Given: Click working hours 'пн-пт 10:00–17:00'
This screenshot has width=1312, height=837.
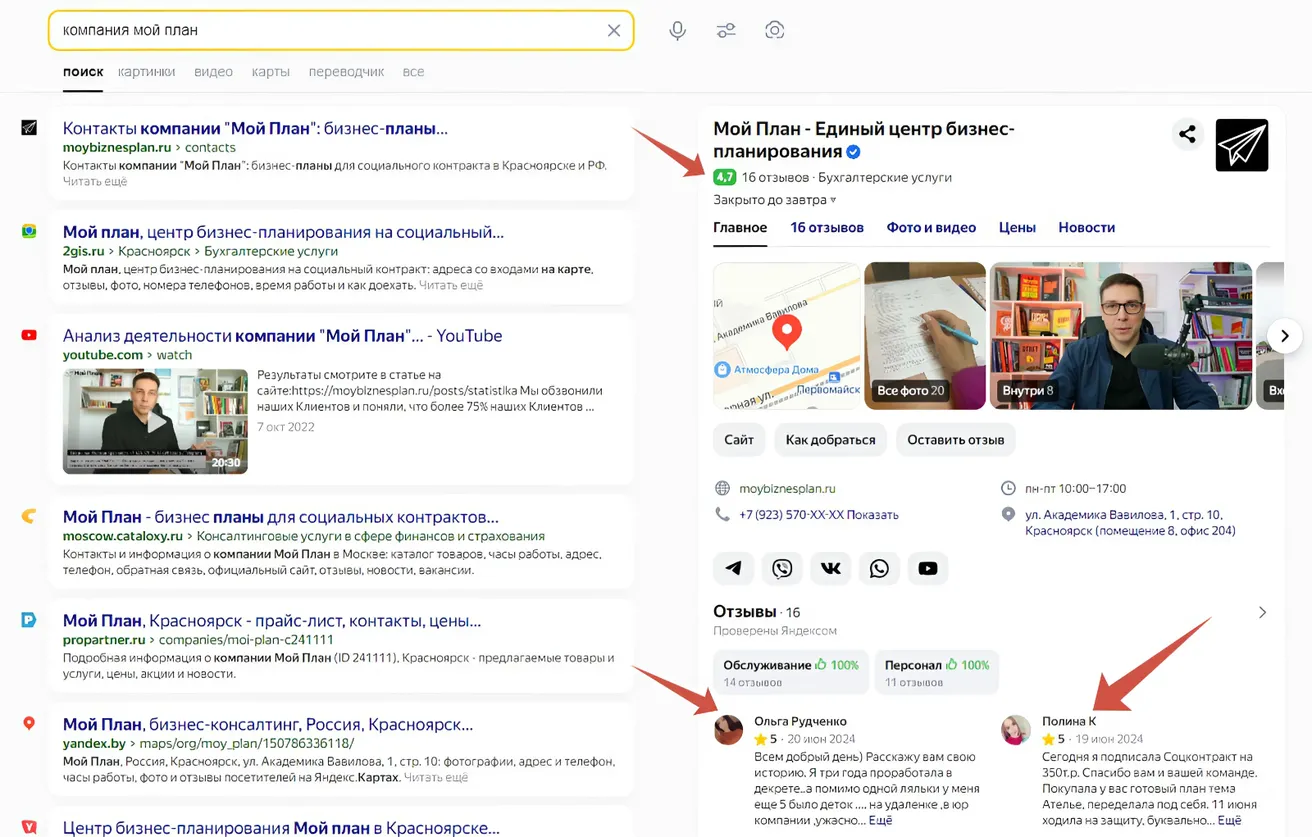Looking at the screenshot, I should [x=1075, y=489].
